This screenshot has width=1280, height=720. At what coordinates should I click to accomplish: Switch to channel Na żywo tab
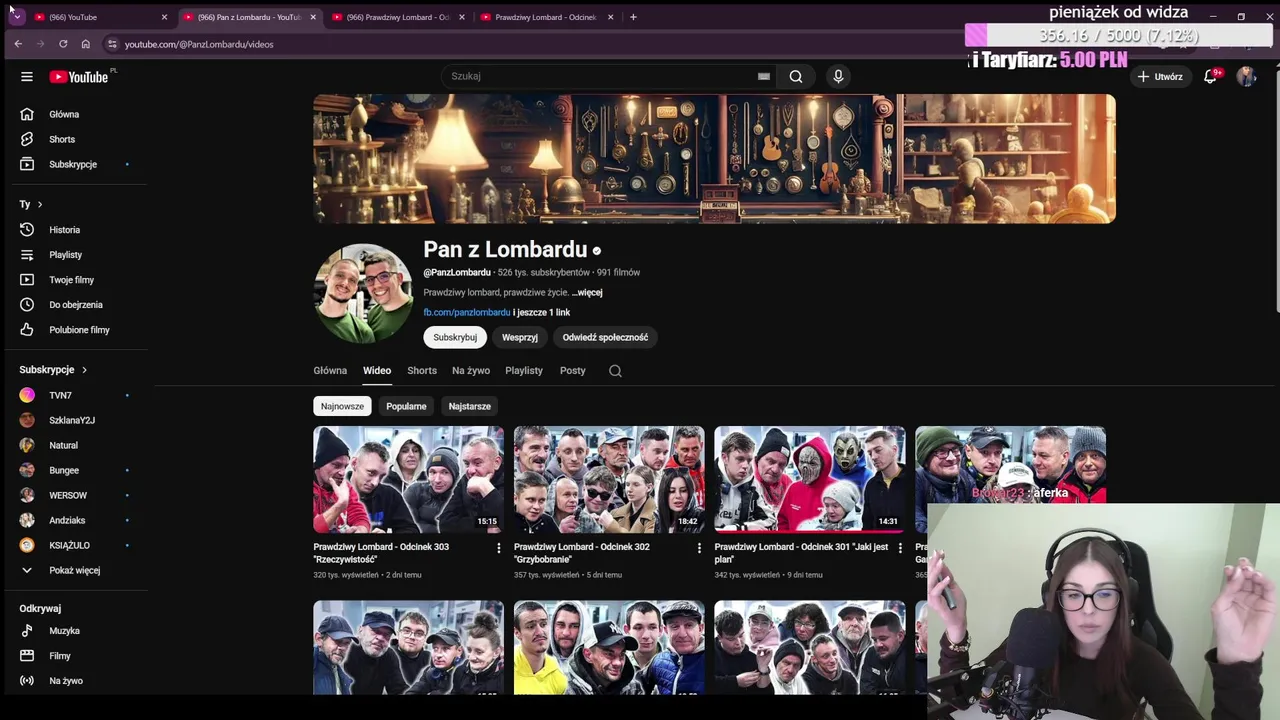click(x=471, y=371)
